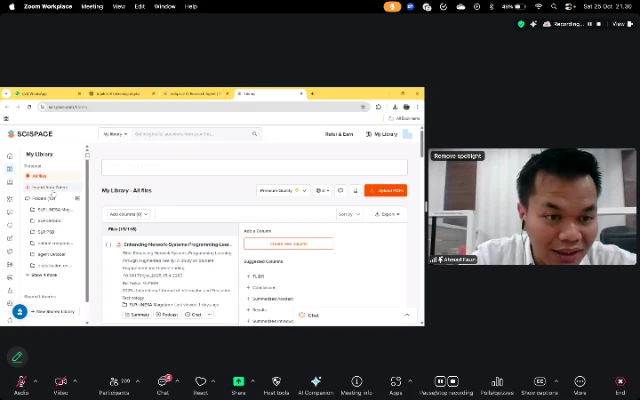Unmute the Audio microphone icon
Viewport: 640px width, 400px height.
click(20, 381)
